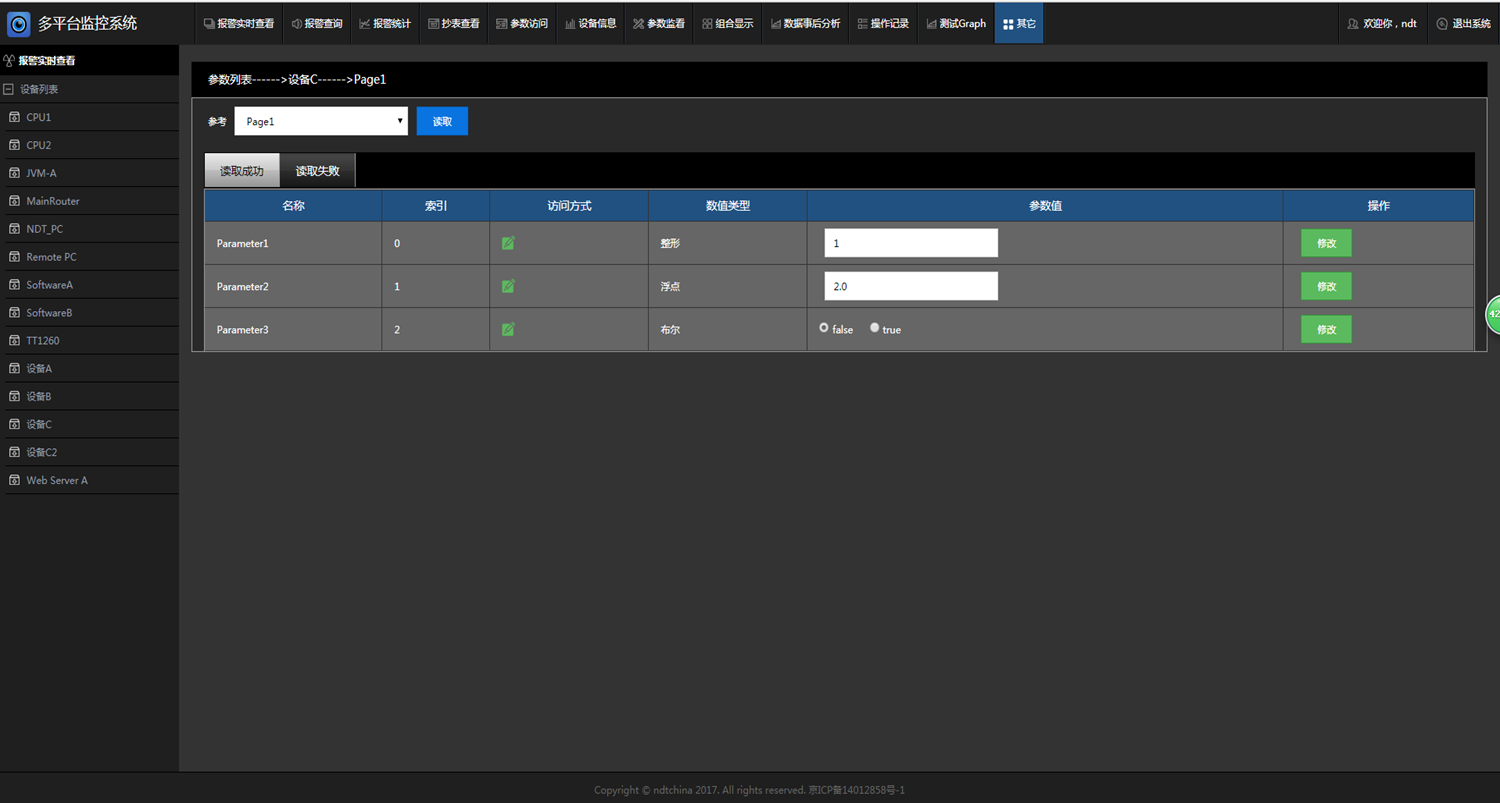Click the Parameter1 value input field
1500x803 pixels.
[x=911, y=243]
